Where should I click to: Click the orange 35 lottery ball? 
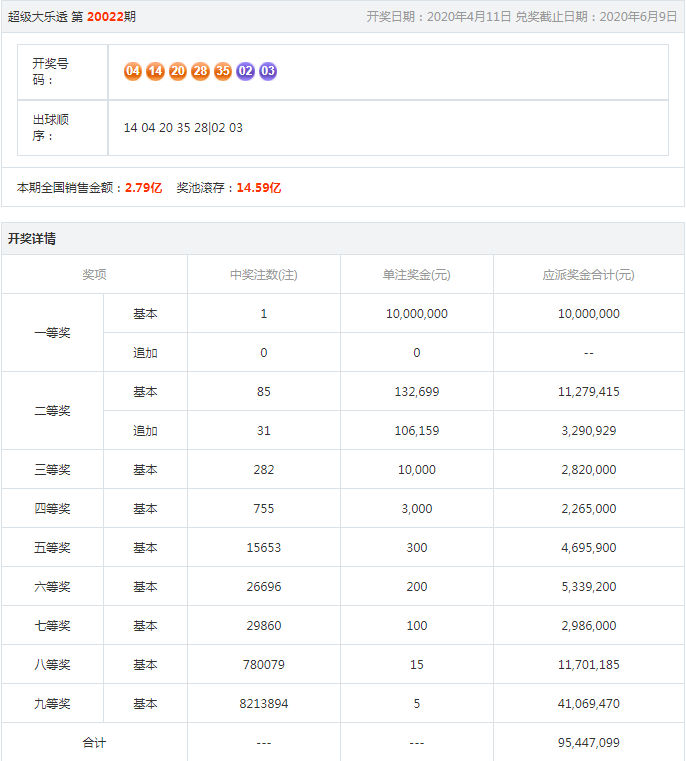(x=223, y=71)
